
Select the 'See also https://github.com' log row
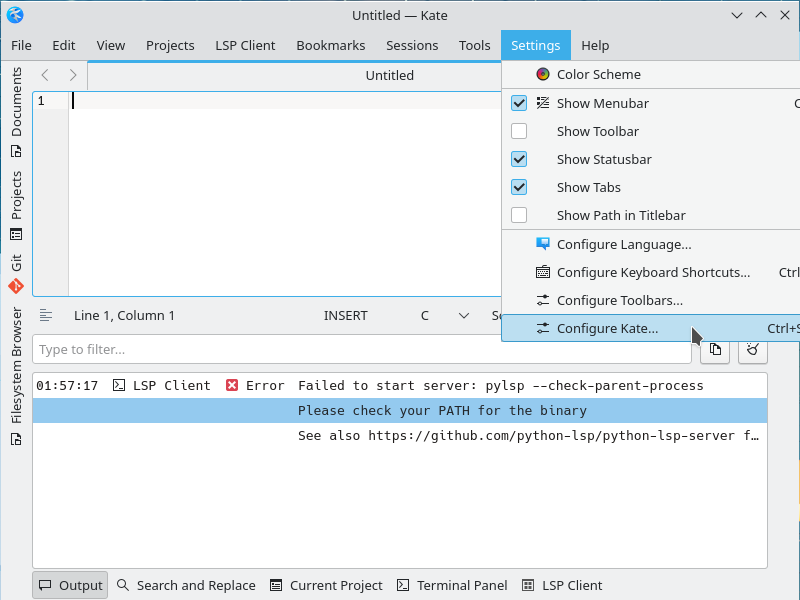click(400, 435)
